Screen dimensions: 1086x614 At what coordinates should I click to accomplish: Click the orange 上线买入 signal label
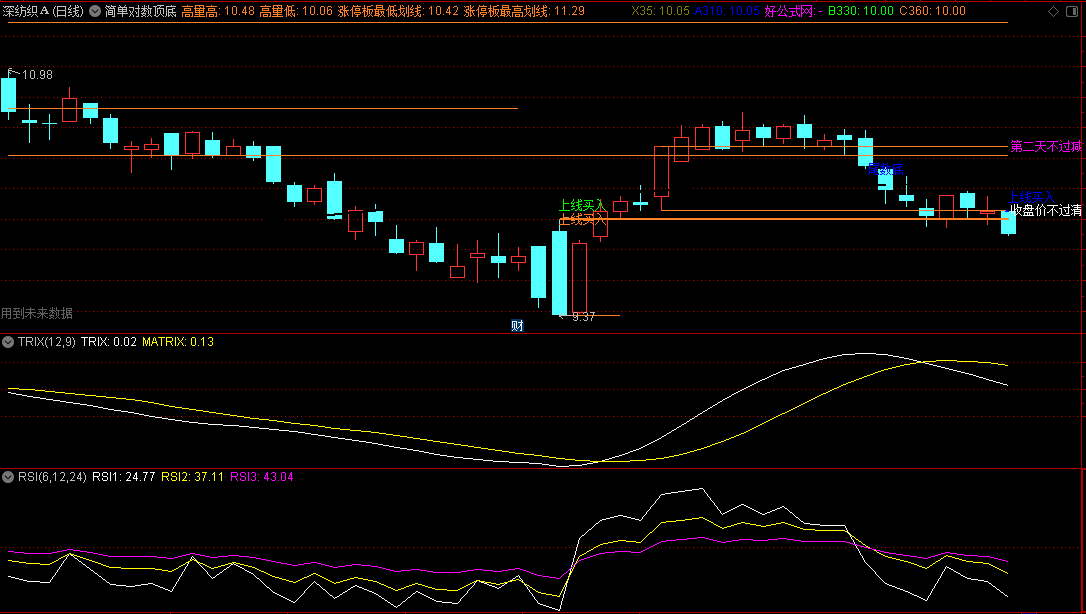click(x=582, y=220)
